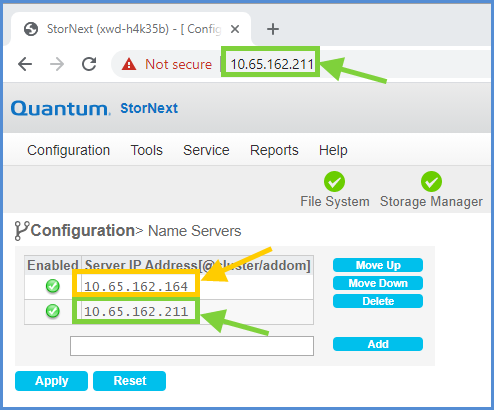Viewport: 494px width, 410px height.
Task: Click the Enabled column header
Action: point(53,265)
